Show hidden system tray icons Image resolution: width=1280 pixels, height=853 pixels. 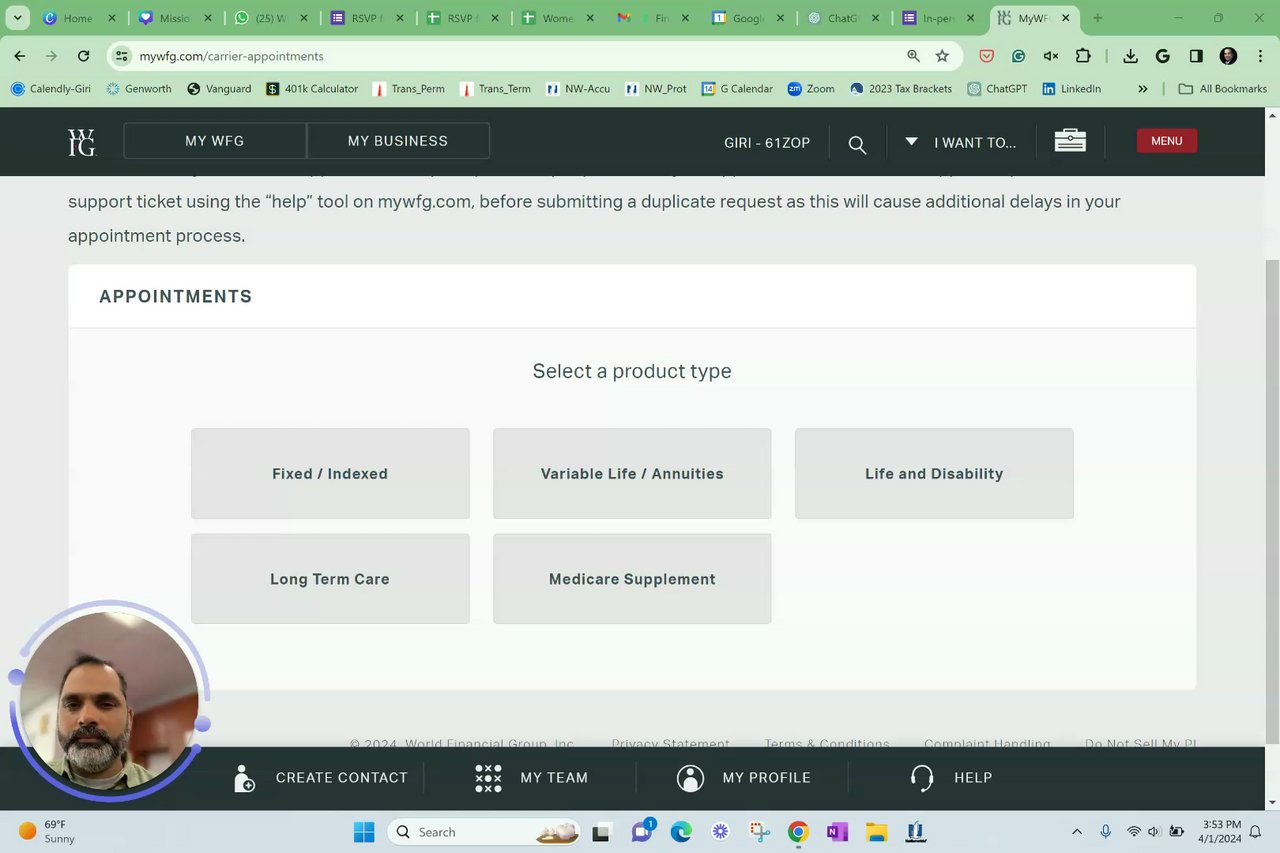pos(1077,831)
